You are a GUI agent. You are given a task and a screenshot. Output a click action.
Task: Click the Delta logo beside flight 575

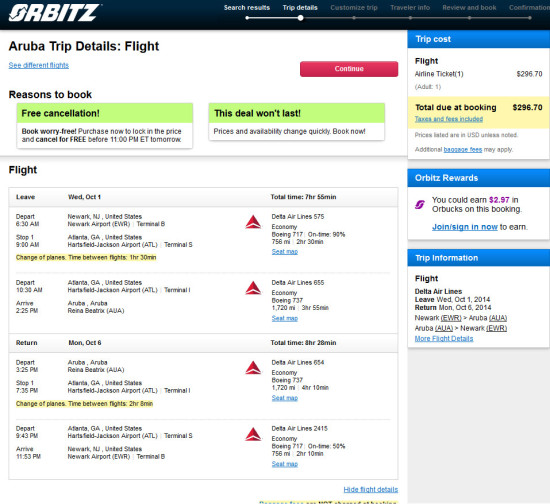click(253, 222)
